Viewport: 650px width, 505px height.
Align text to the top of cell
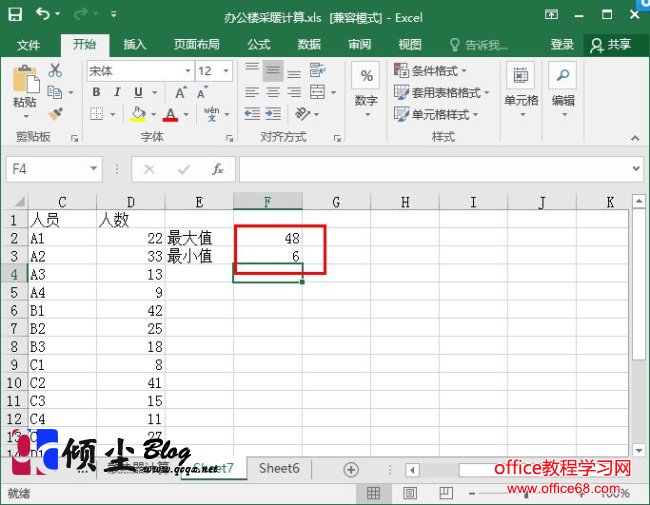click(x=252, y=70)
